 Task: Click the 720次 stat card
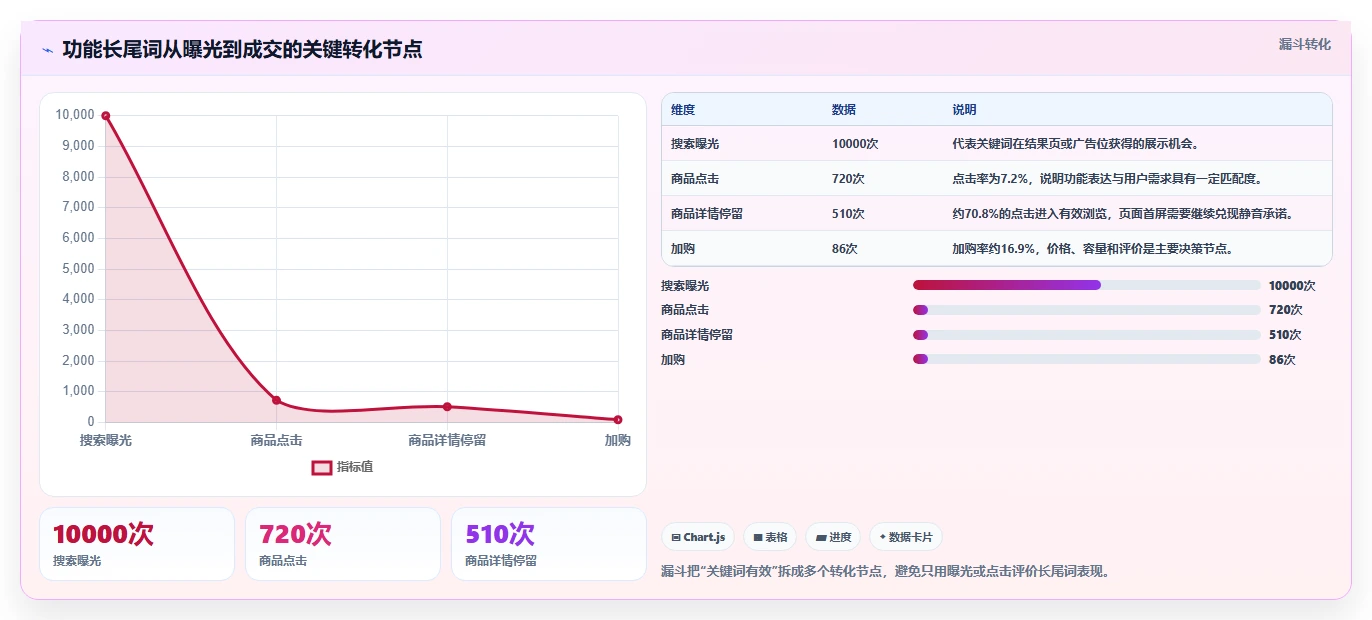coord(343,544)
